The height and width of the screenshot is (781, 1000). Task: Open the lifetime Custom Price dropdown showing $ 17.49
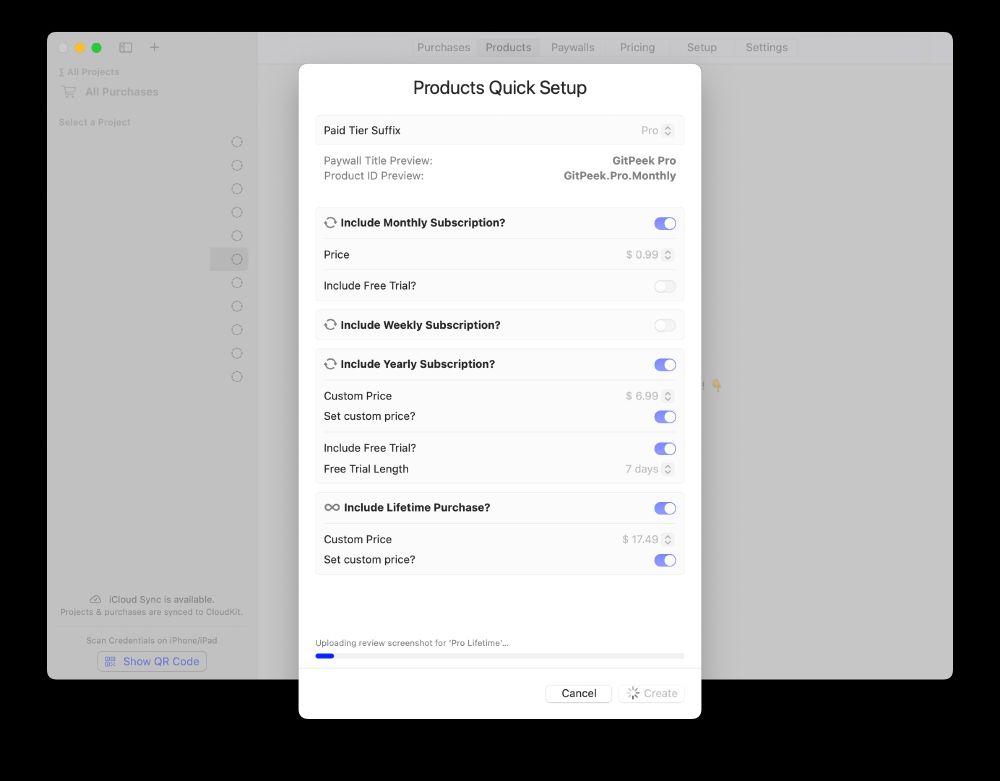647,539
